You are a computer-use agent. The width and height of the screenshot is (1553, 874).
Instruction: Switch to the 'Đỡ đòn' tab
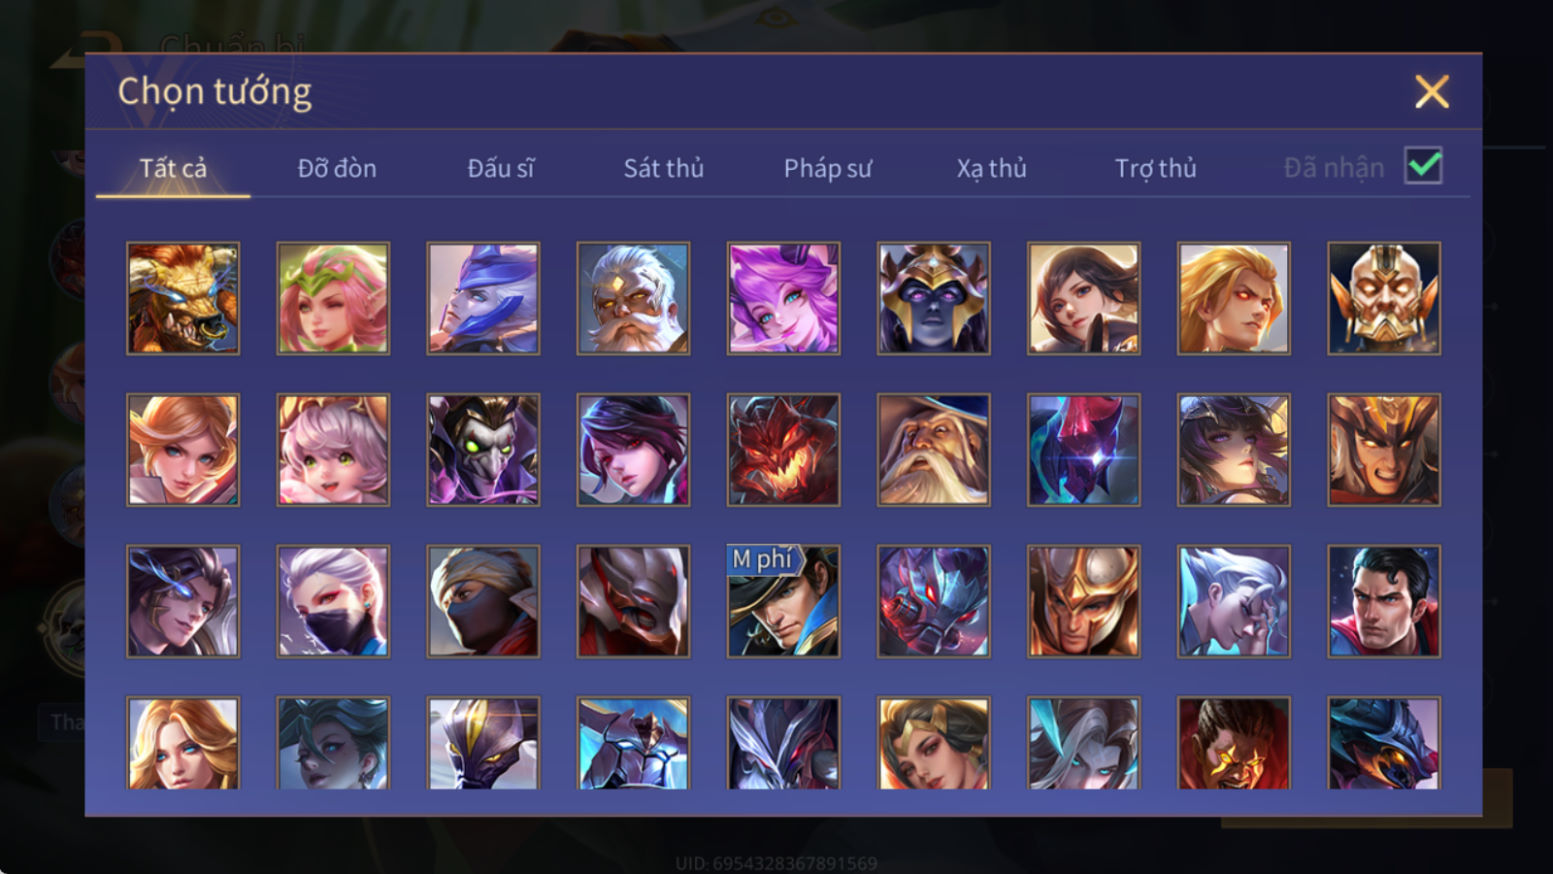tap(337, 168)
